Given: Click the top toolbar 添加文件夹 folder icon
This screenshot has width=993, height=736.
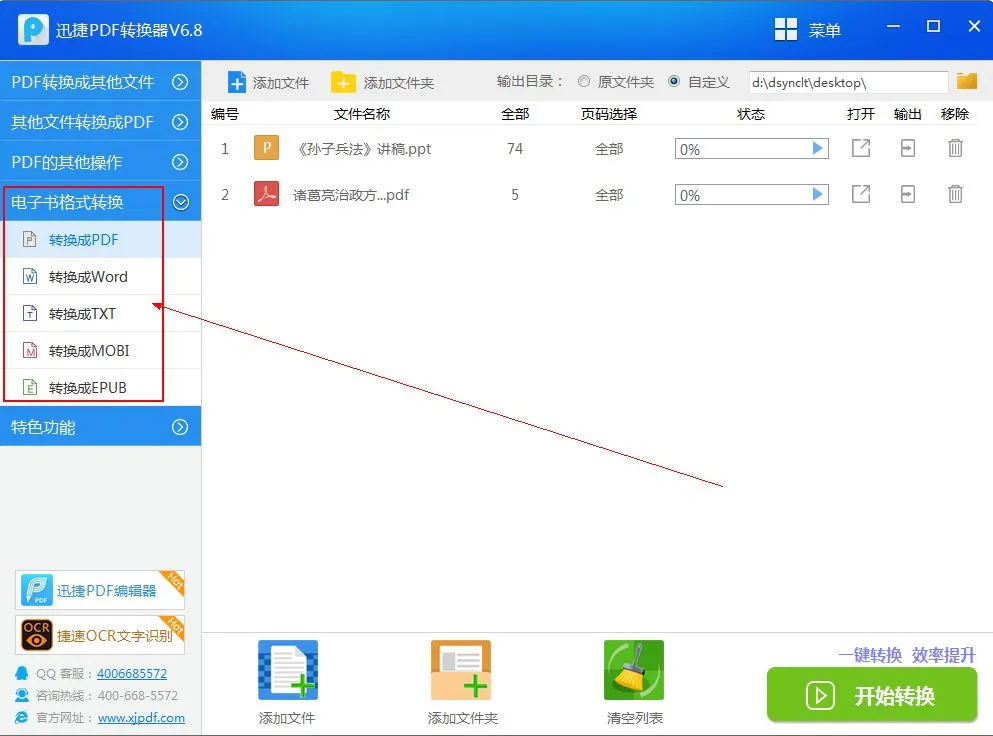Looking at the screenshot, I should click(x=343, y=82).
